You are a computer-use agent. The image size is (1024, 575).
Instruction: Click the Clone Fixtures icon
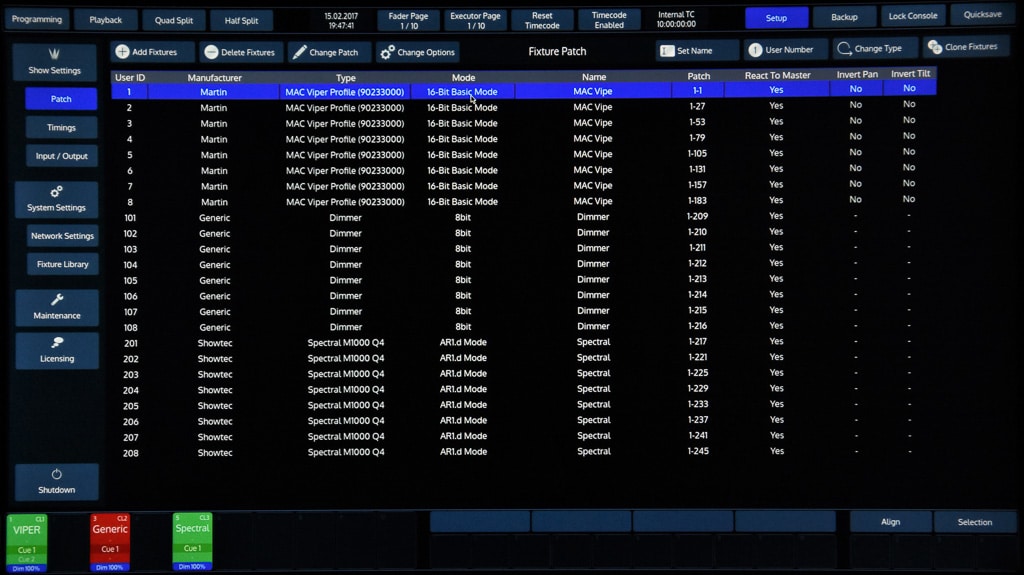tap(934, 47)
